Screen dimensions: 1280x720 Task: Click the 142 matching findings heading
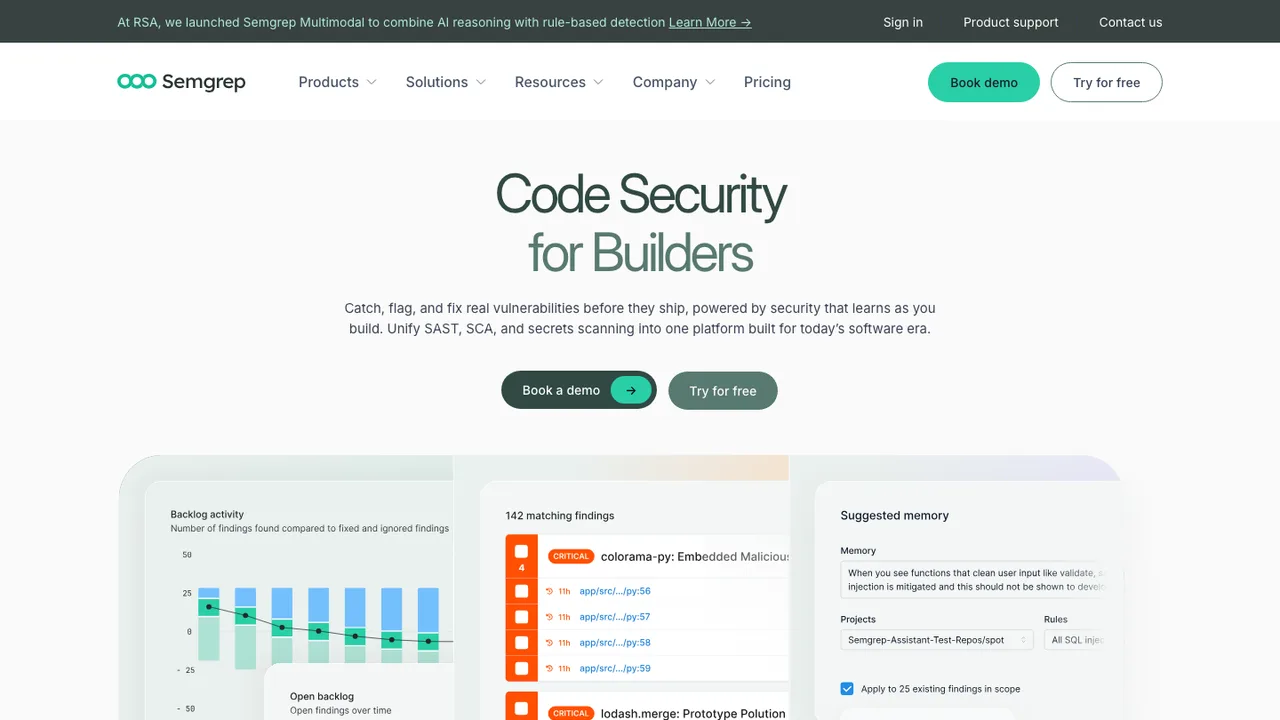click(560, 516)
